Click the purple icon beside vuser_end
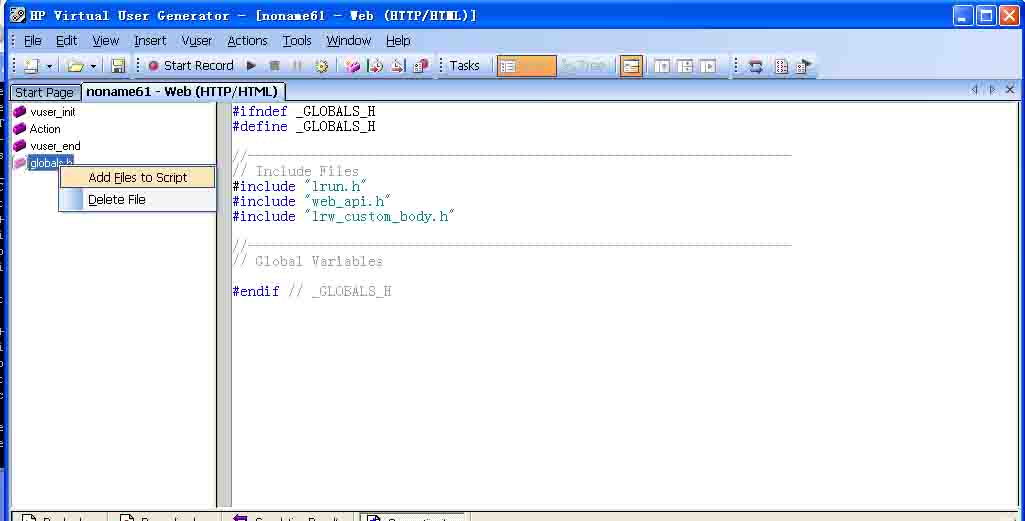The height and width of the screenshot is (521, 1025). (x=20, y=146)
